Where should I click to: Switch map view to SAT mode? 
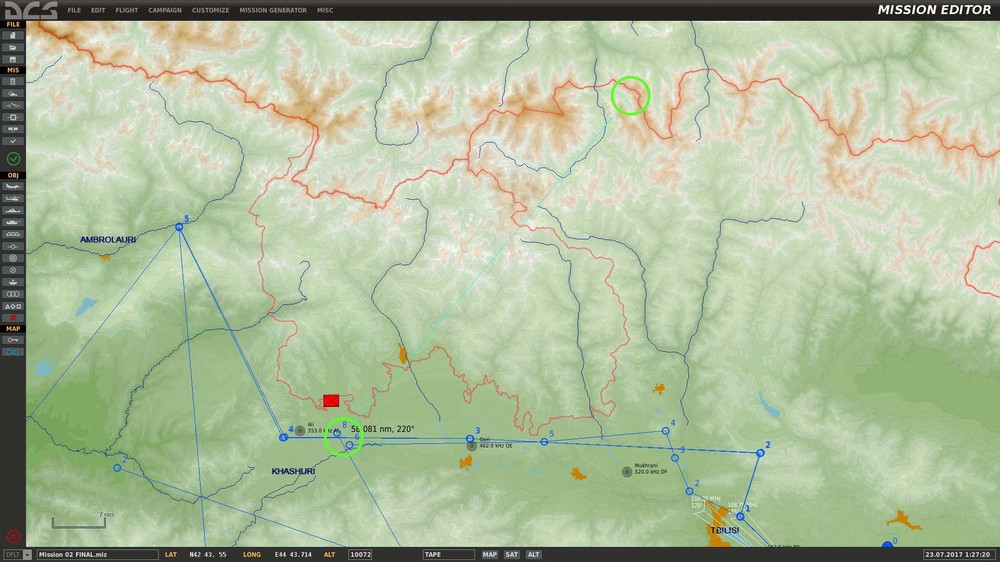point(511,554)
